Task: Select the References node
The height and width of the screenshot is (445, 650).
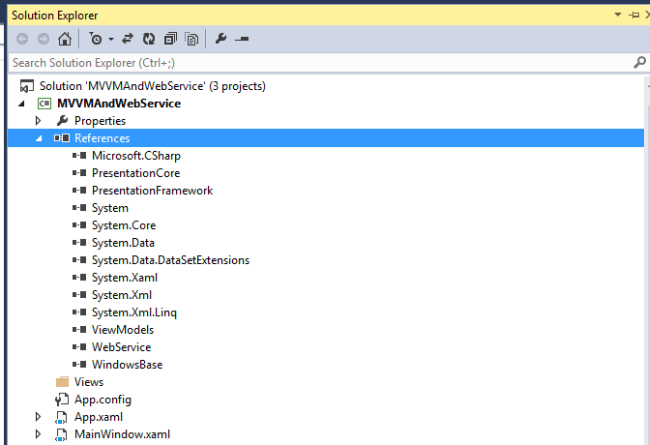Action: click(x=102, y=138)
